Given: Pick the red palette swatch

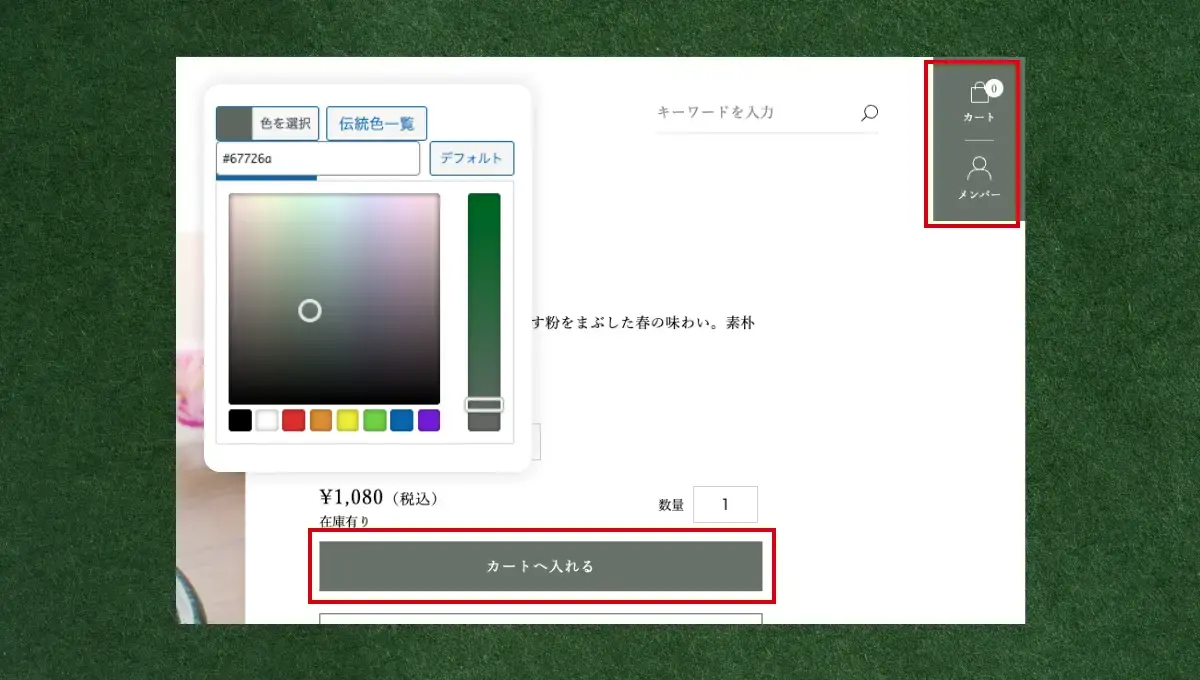Looking at the screenshot, I should (294, 420).
